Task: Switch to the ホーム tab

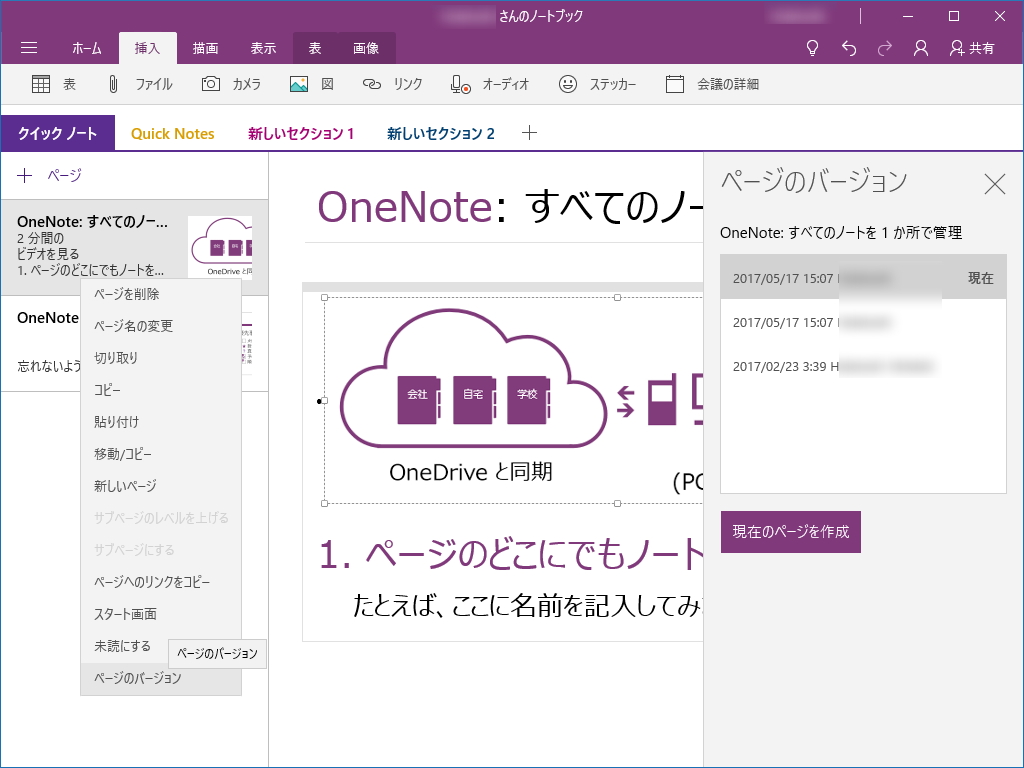Action: tap(87, 48)
